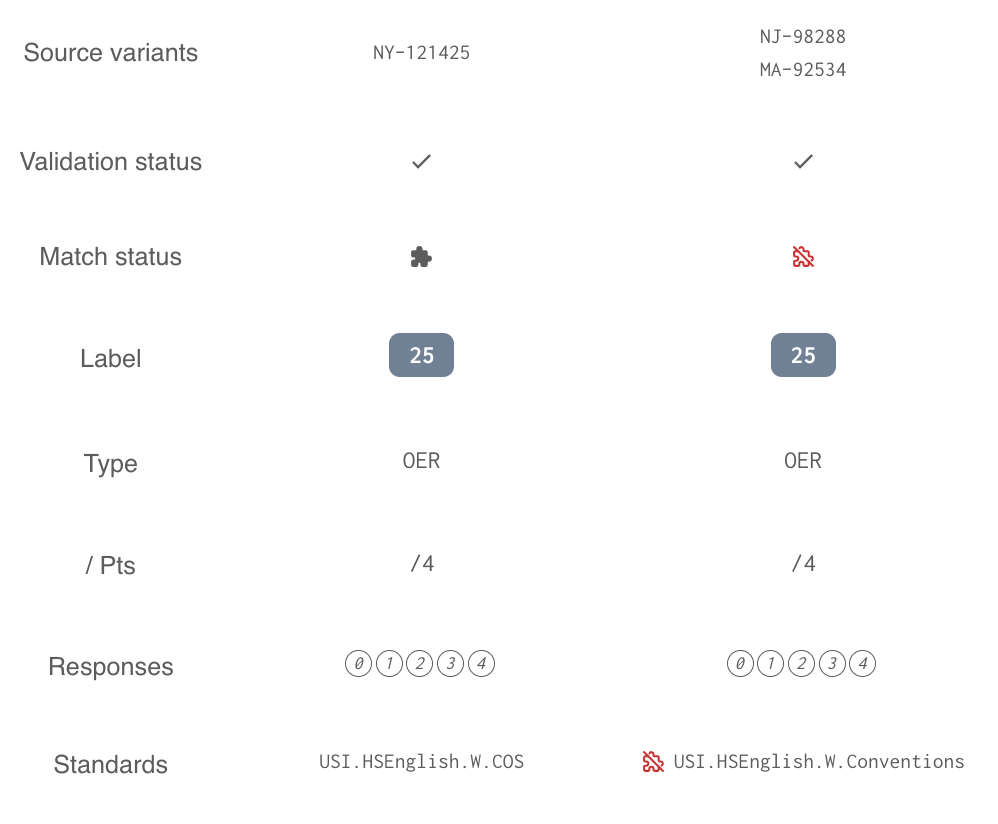998x824 pixels.
Task: Click the red mismatch puzzle icon under Match status
Action: pos(803,257)
